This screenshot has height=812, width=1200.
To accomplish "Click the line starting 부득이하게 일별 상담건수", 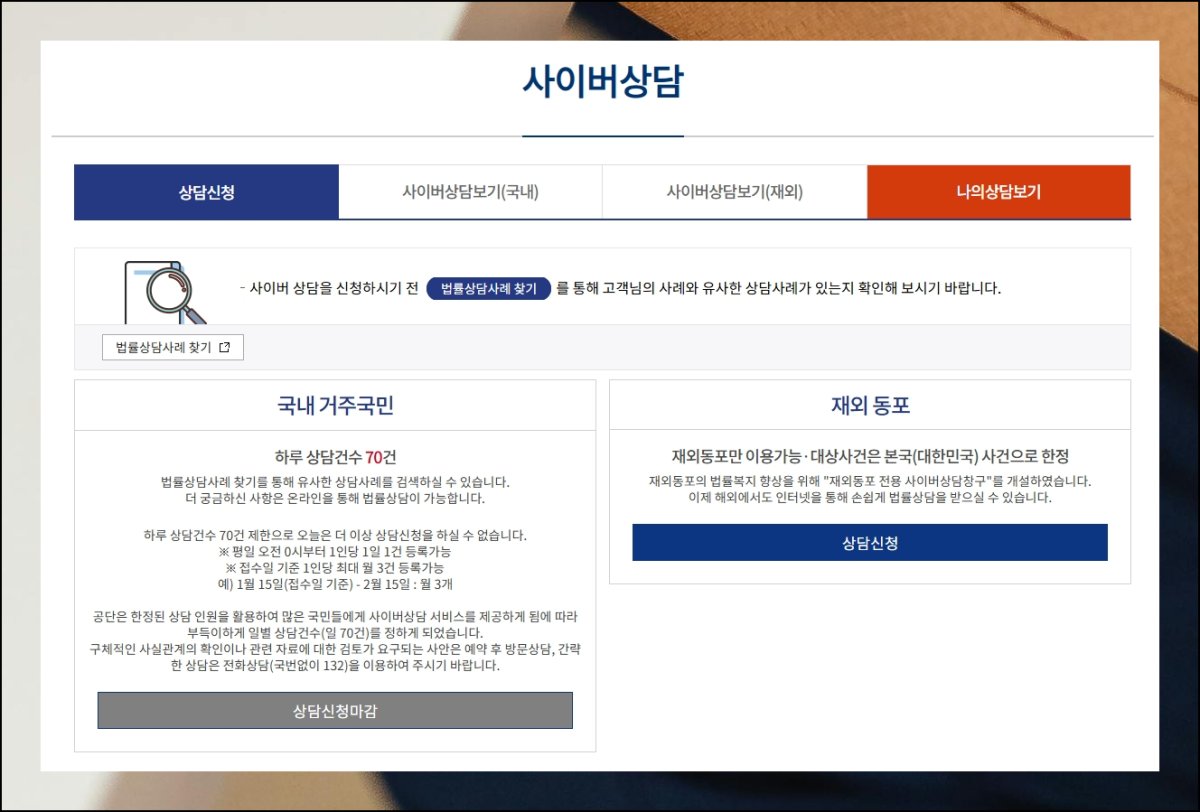I will 335,633.
